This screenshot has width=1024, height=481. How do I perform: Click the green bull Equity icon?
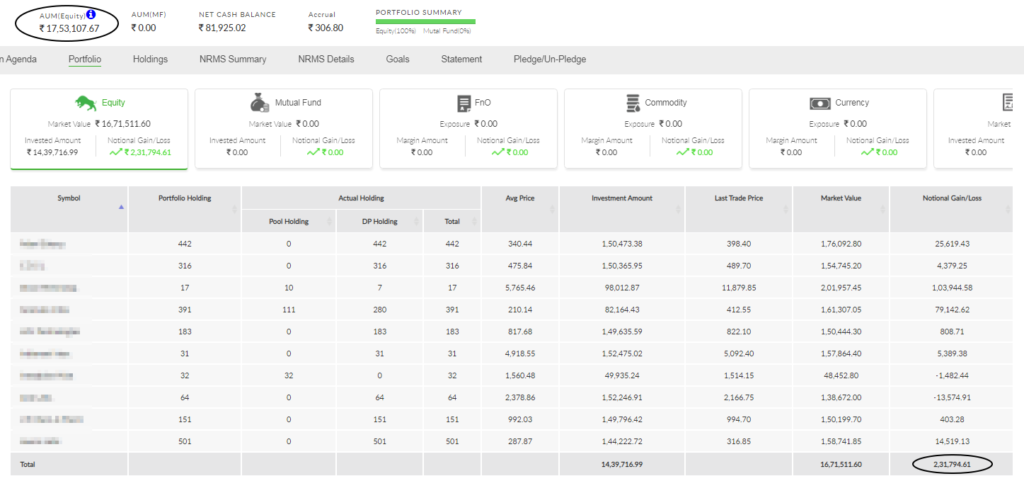point(86,103)
